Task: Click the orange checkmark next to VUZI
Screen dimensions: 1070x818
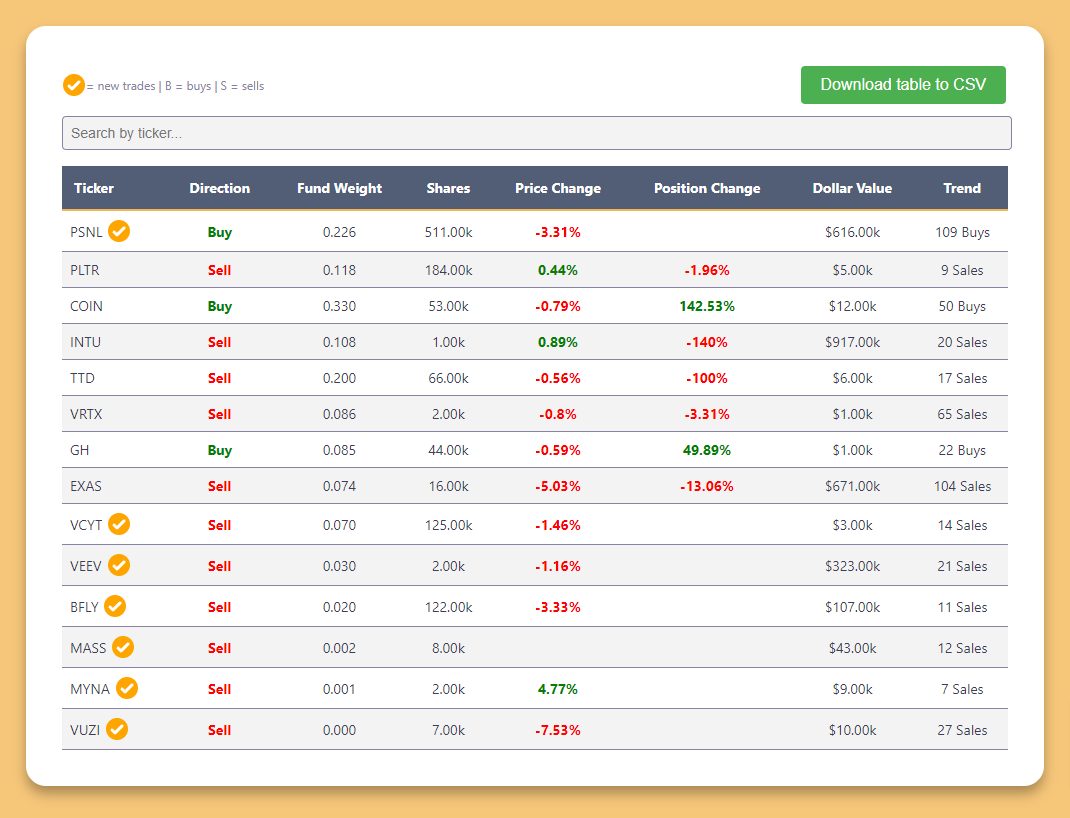Action: coord(117,729)
